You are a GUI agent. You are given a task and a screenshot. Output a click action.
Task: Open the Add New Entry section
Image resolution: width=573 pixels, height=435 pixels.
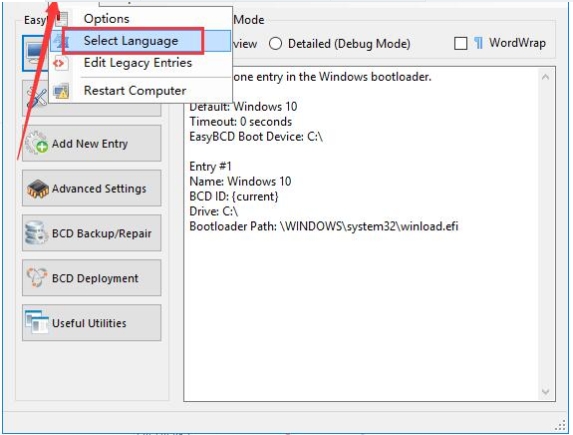pyautogui.click(x=91, y=143)
